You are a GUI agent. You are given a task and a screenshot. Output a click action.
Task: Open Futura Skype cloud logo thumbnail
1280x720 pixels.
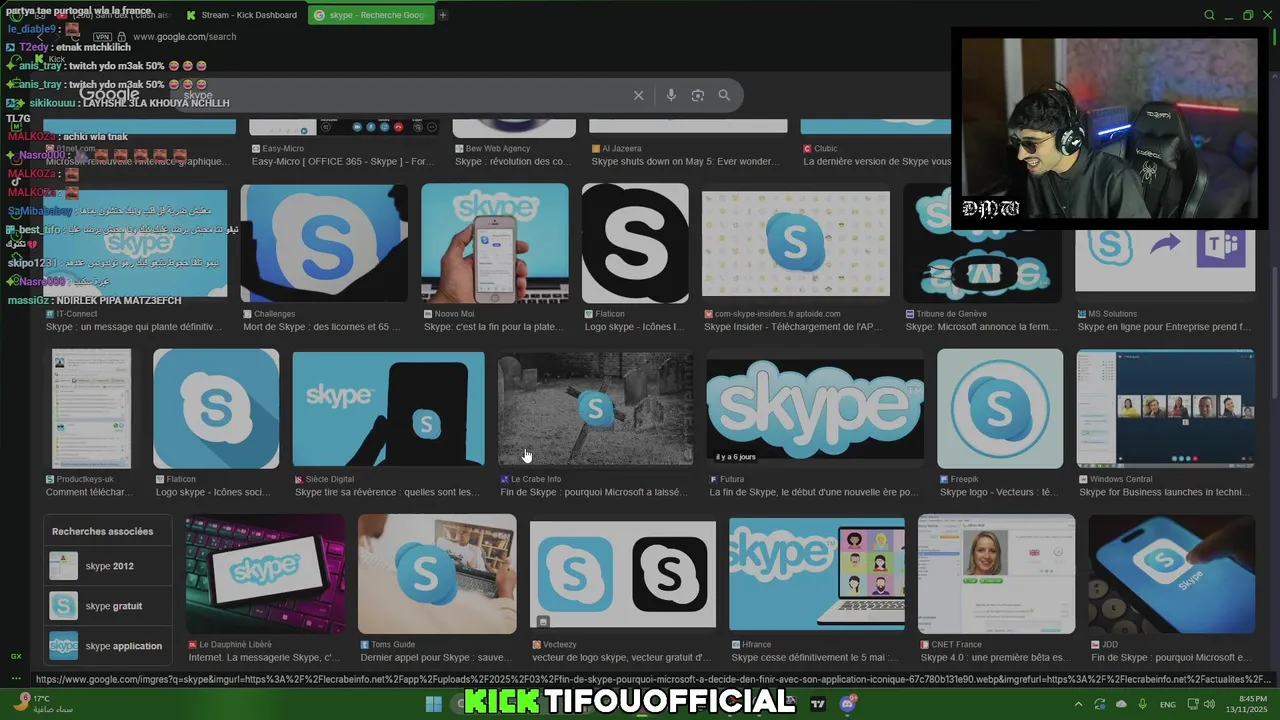pos(815,408)
